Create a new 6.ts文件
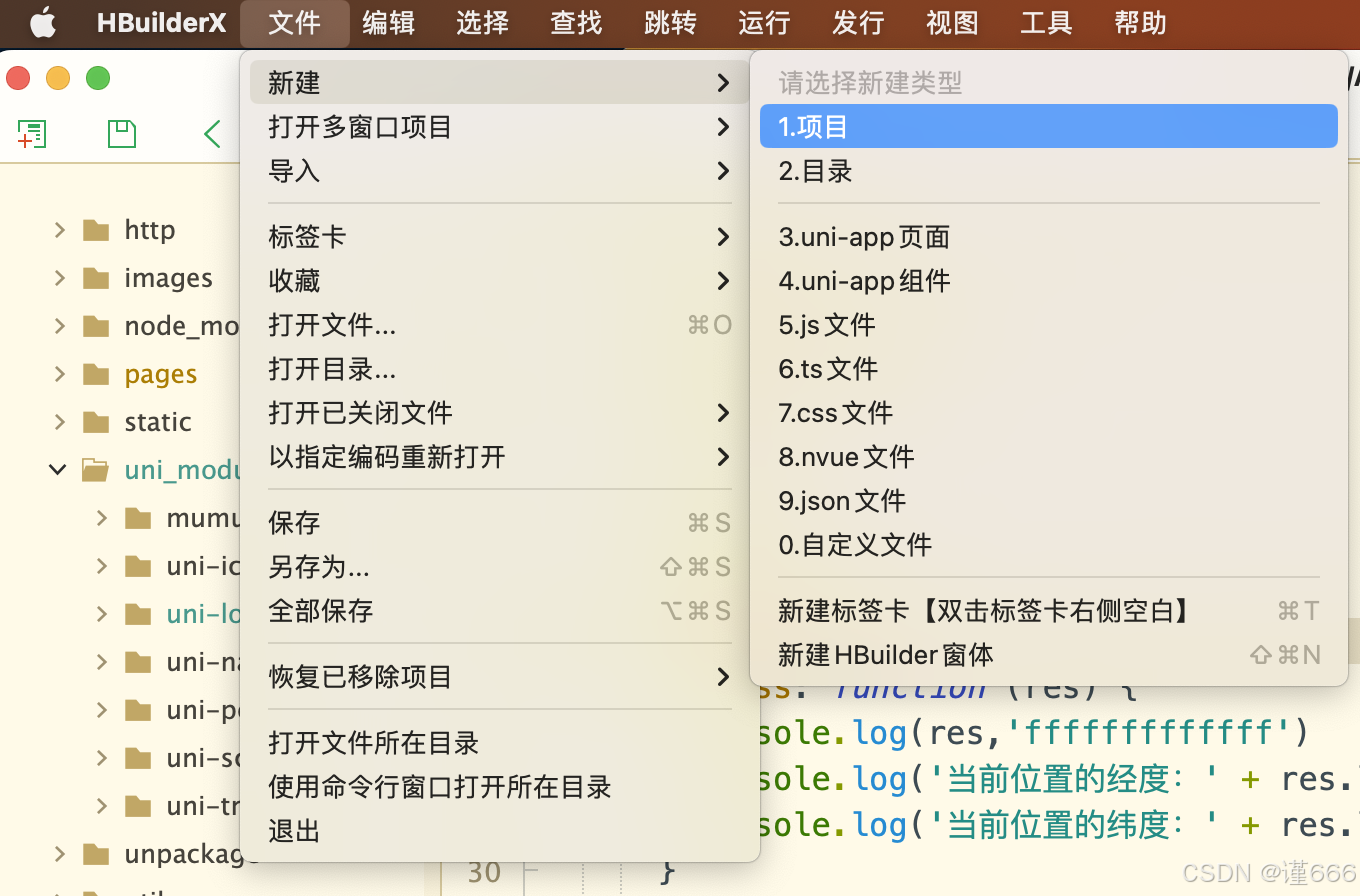Image resolution: width=1360 pixels, height=896 pixels. tap(1049, 369)
